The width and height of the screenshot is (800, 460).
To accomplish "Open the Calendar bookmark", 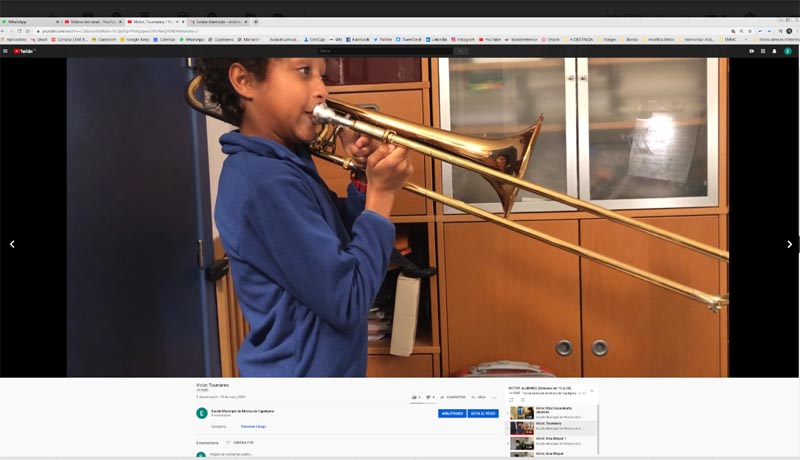I will 164,39.
